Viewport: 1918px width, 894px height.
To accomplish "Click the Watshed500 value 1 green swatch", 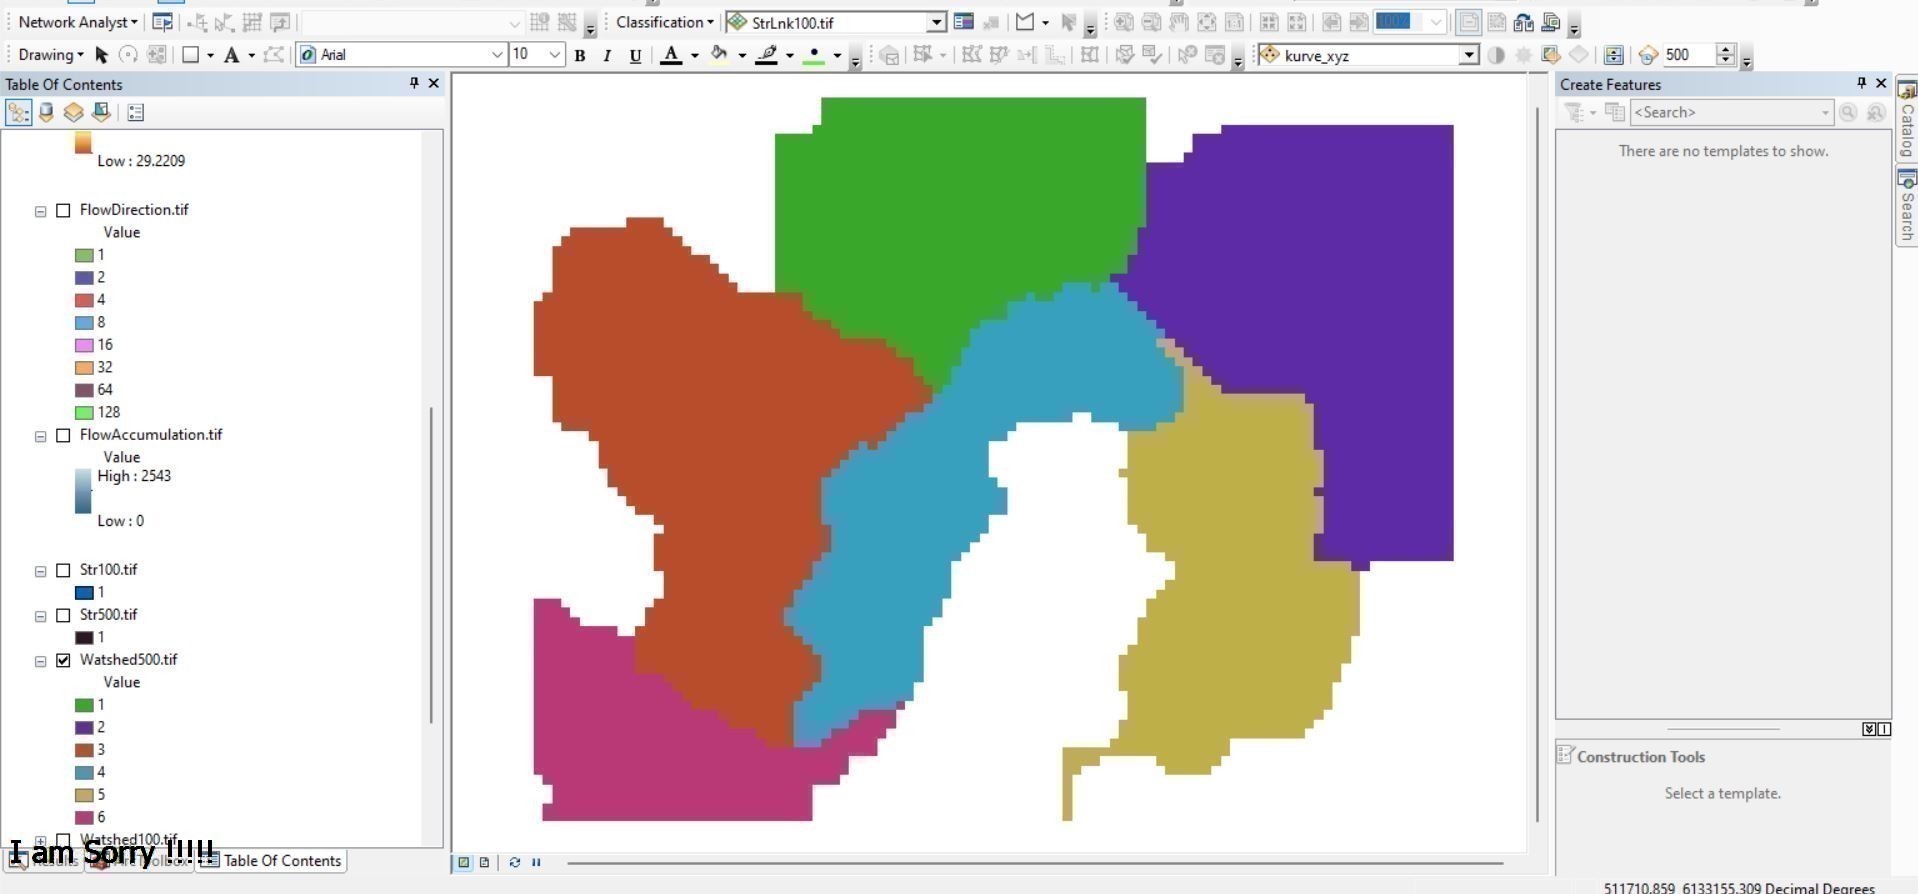I will point(84,705).
